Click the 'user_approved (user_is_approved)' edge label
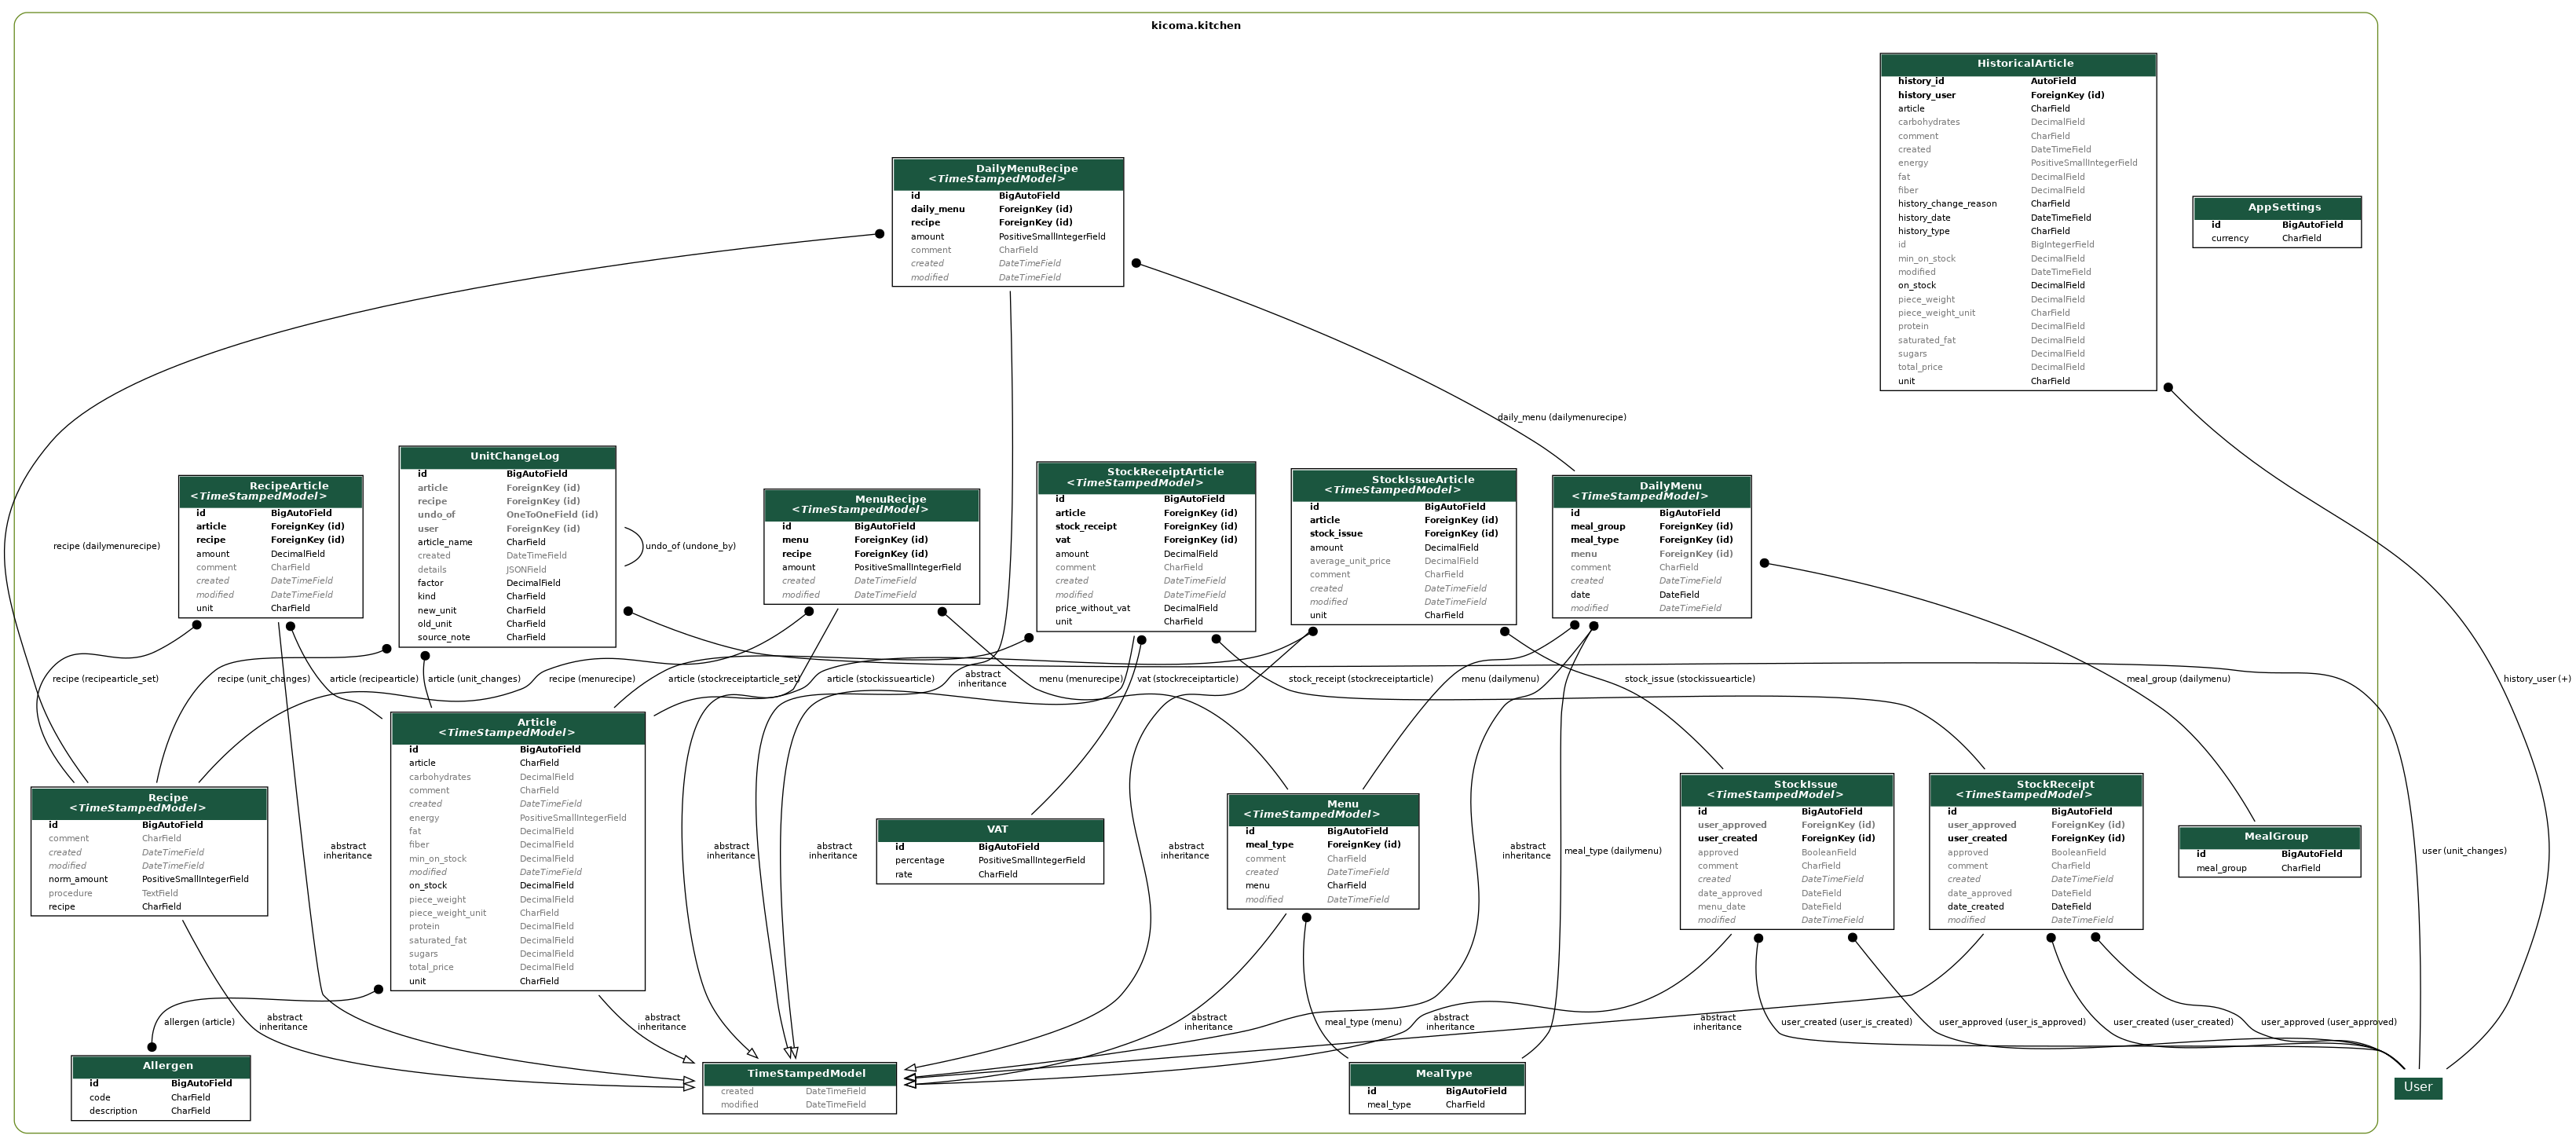The width and height of the screenshot is (2576, 1146). pos(2012,1023)
